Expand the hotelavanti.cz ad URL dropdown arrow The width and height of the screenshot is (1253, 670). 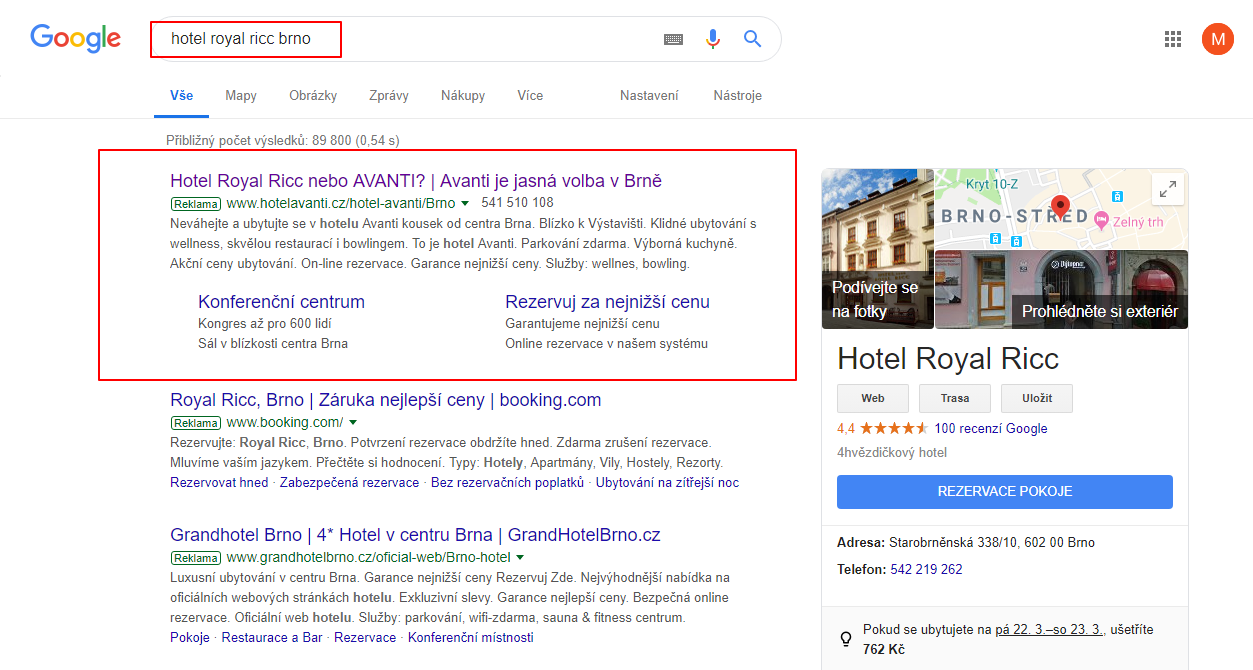465,203
